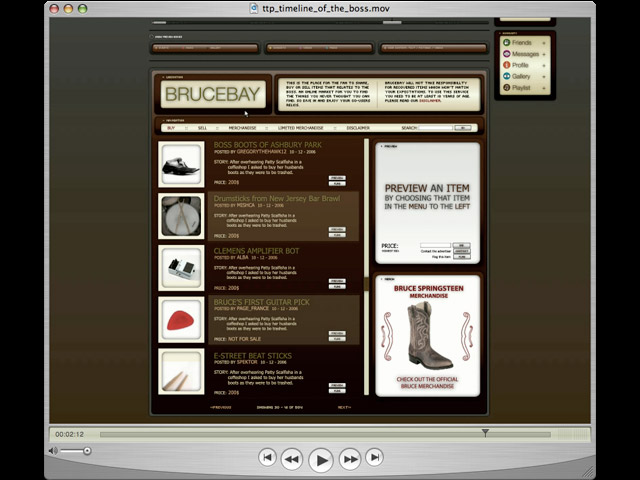Screen dimensions: 640x480
Task: Select the SELL navigation tab
Action: [202, 128]
